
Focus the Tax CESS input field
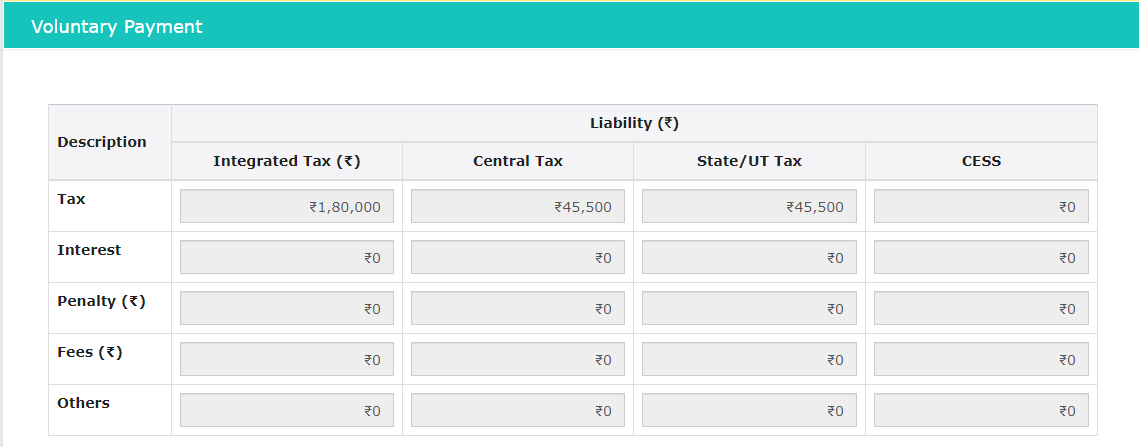pyautogui.click(x=981, y=207)
